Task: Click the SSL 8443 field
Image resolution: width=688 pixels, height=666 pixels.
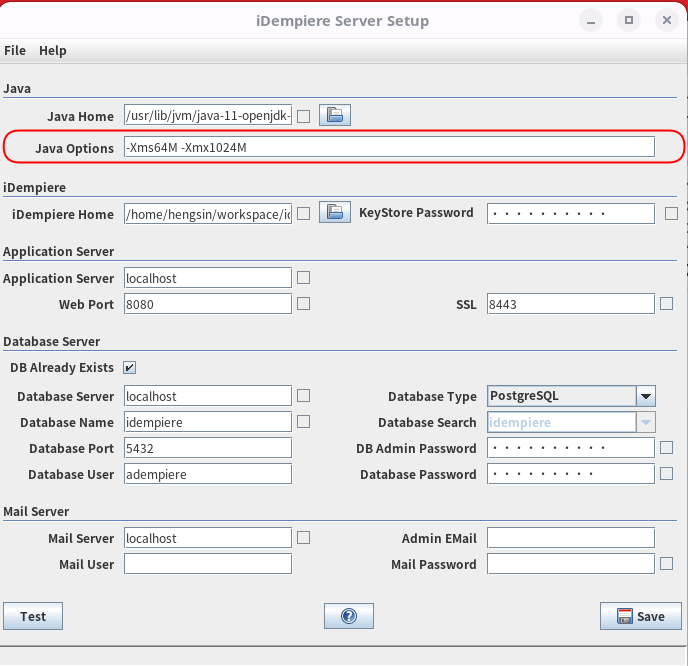Action: point(571,304)
